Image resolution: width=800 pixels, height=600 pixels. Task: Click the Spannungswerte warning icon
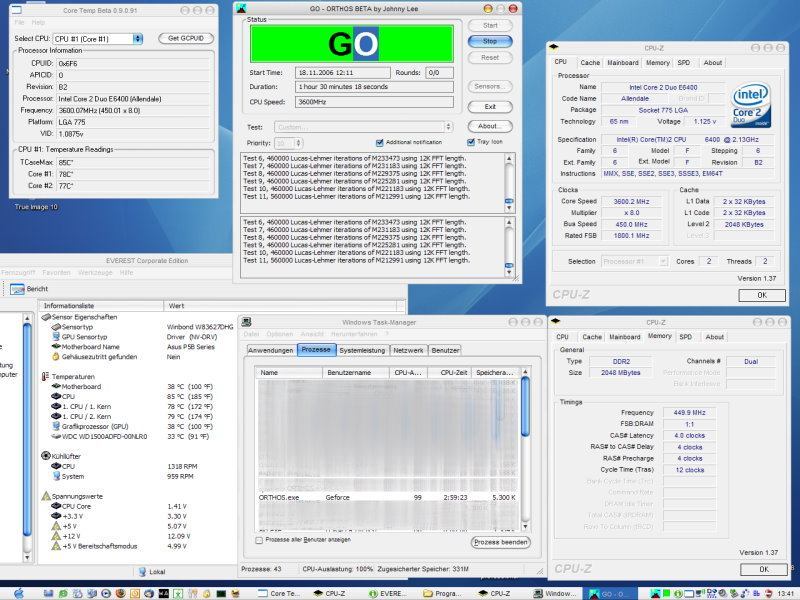46,496
